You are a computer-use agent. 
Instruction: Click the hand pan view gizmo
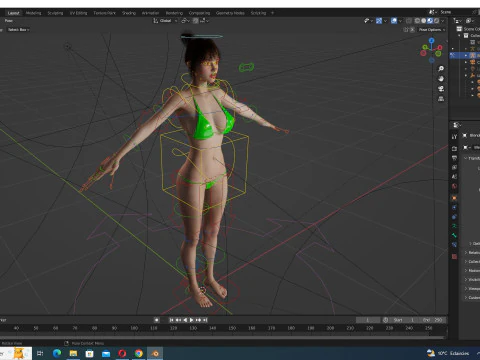click(x=441, y=79)
